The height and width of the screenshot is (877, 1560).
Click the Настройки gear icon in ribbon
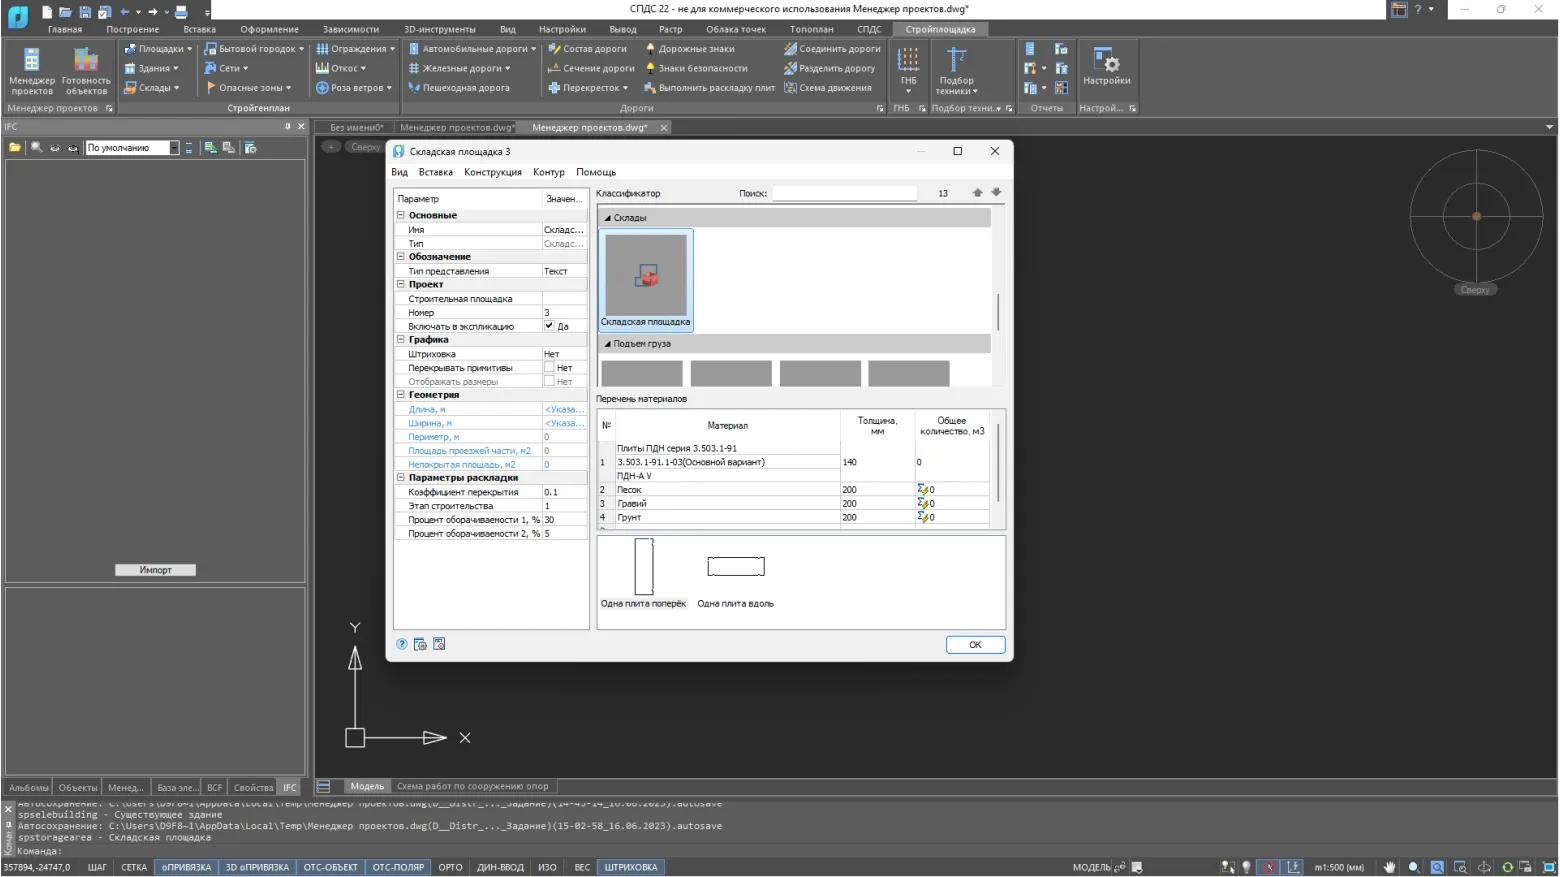[x=1106, y=67]
